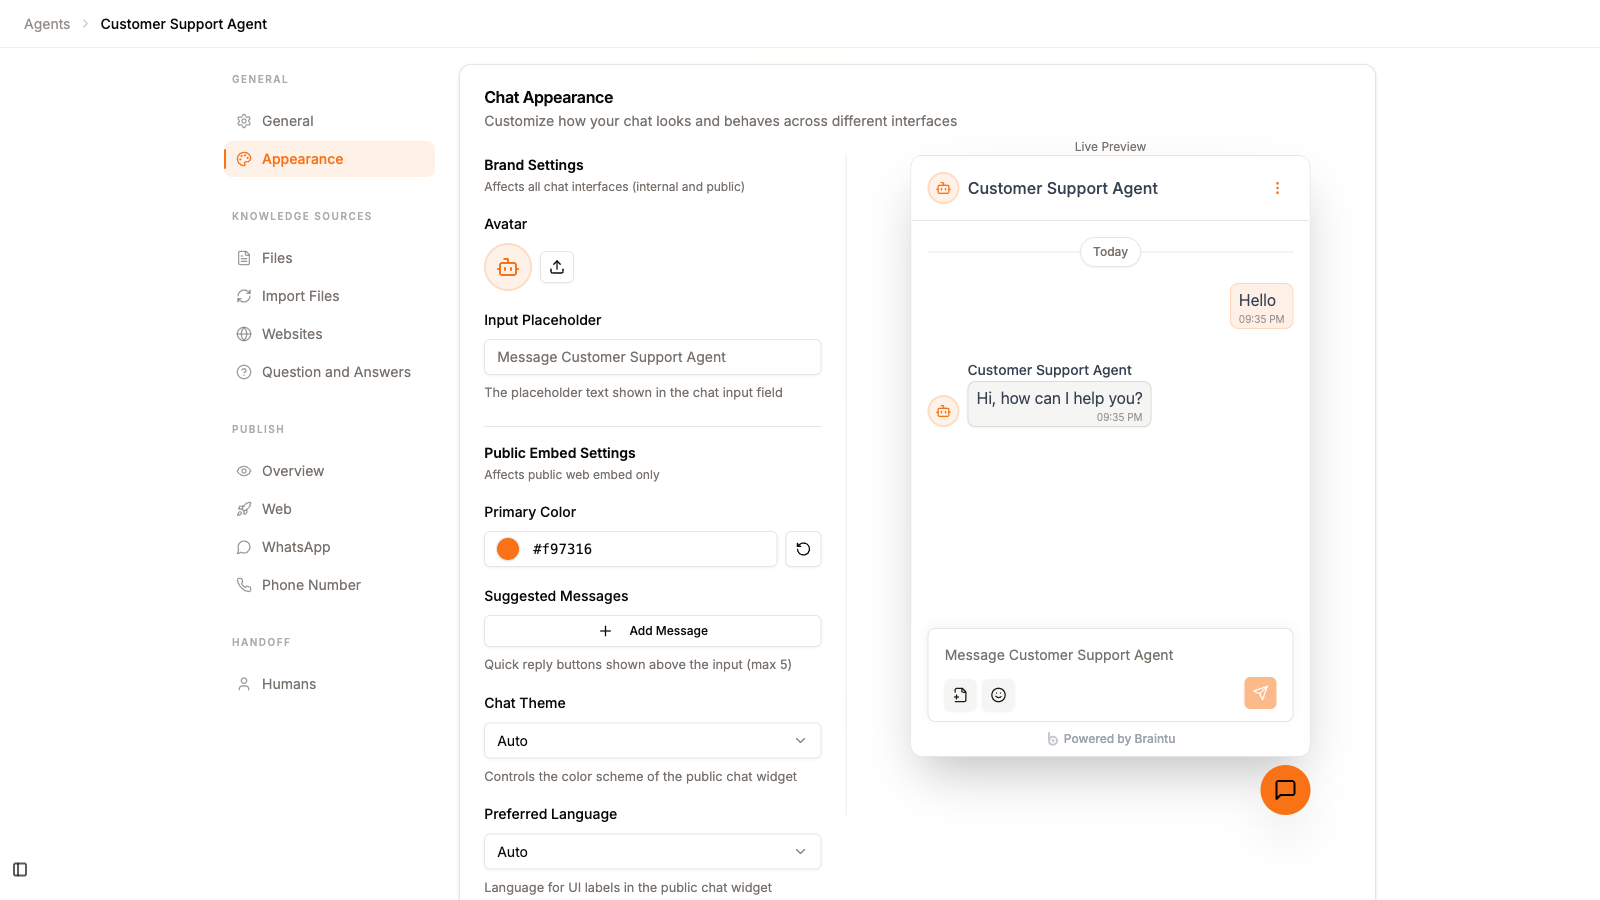1600x900 pixels.
Task: Open the Preferred Language dropdown
Action: point(651,851)
